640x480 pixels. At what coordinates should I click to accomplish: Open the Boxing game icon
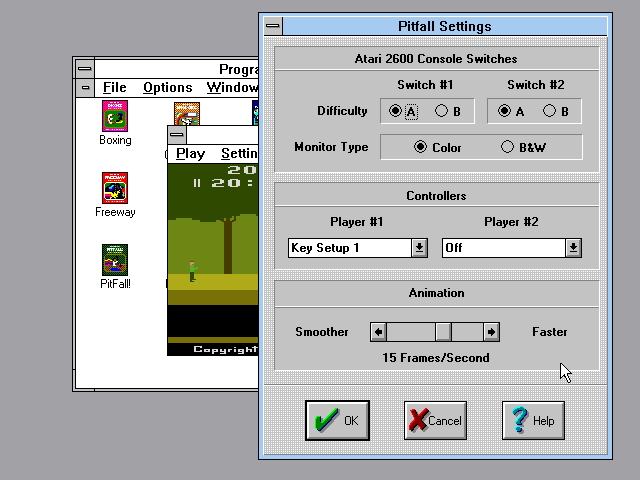pyautogui.click(x=115, y=116)
